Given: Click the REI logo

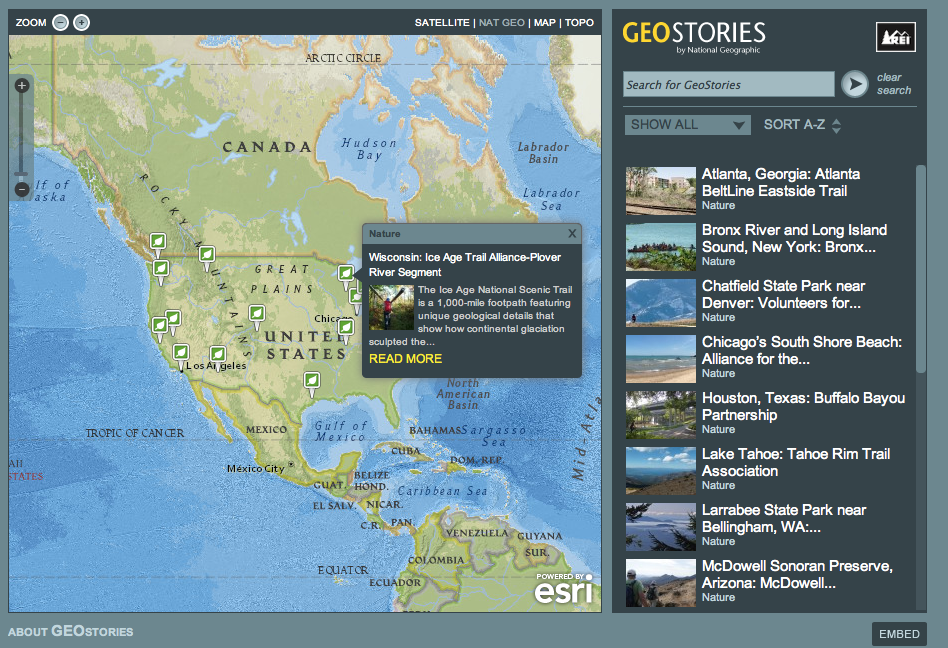Looking at the screenshot, I should click(895, 37).
